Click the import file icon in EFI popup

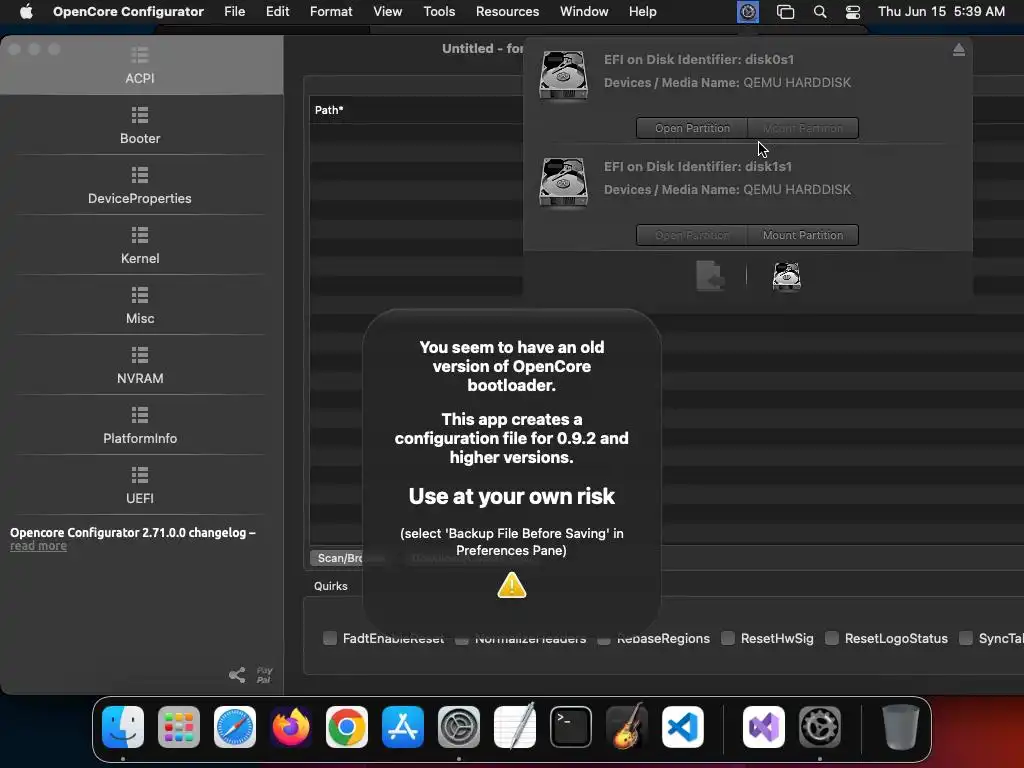click(x=710, y=276)
